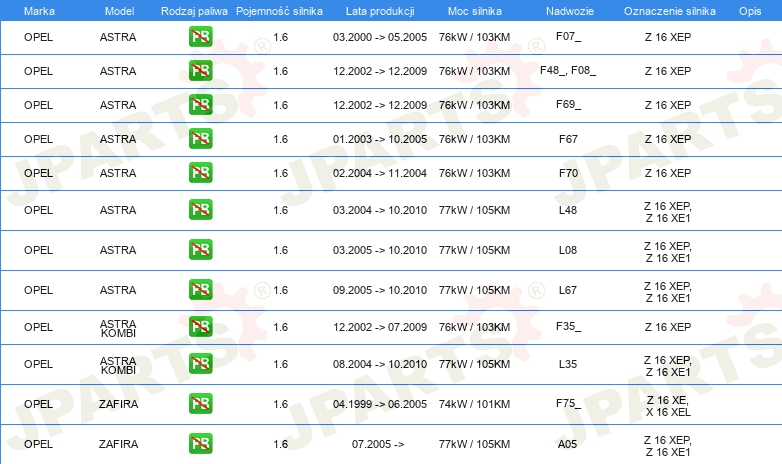
Task: Click fuel icon in the L67 Astra row
Action: [200, 290]
